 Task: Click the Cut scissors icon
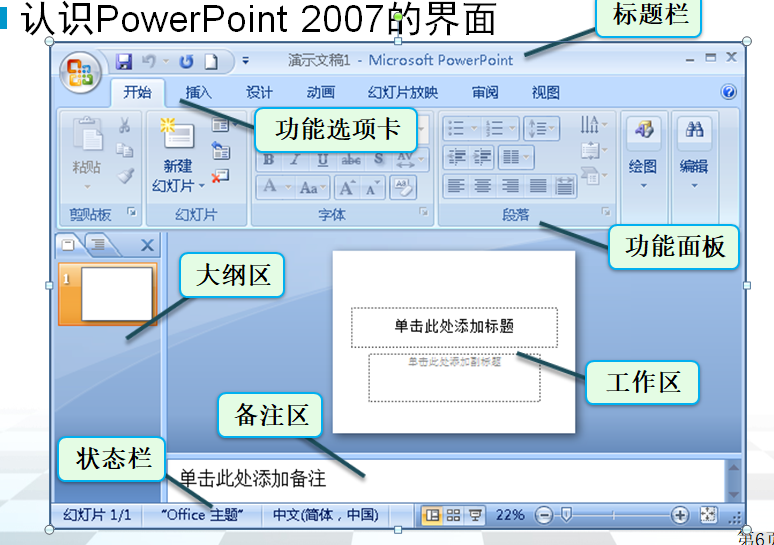[x=125, y=127]
